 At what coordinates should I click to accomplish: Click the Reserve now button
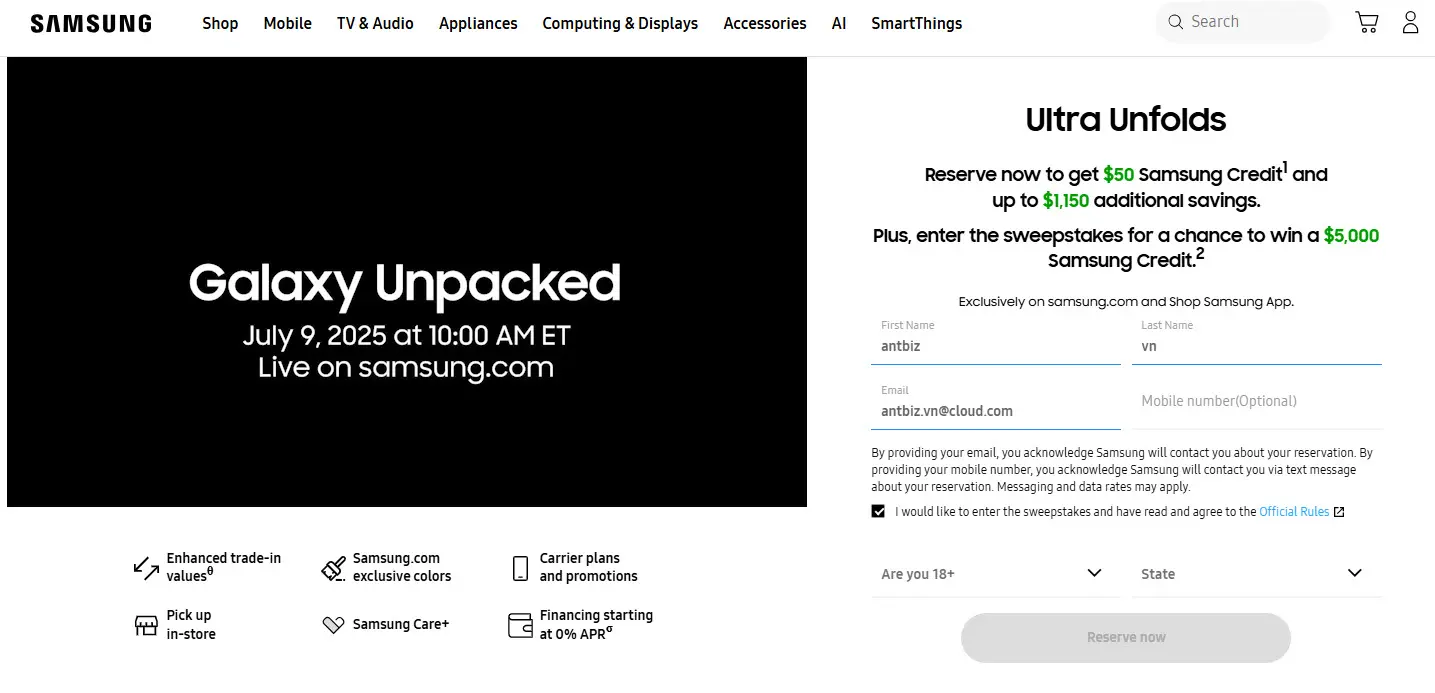coord(1126,637)
